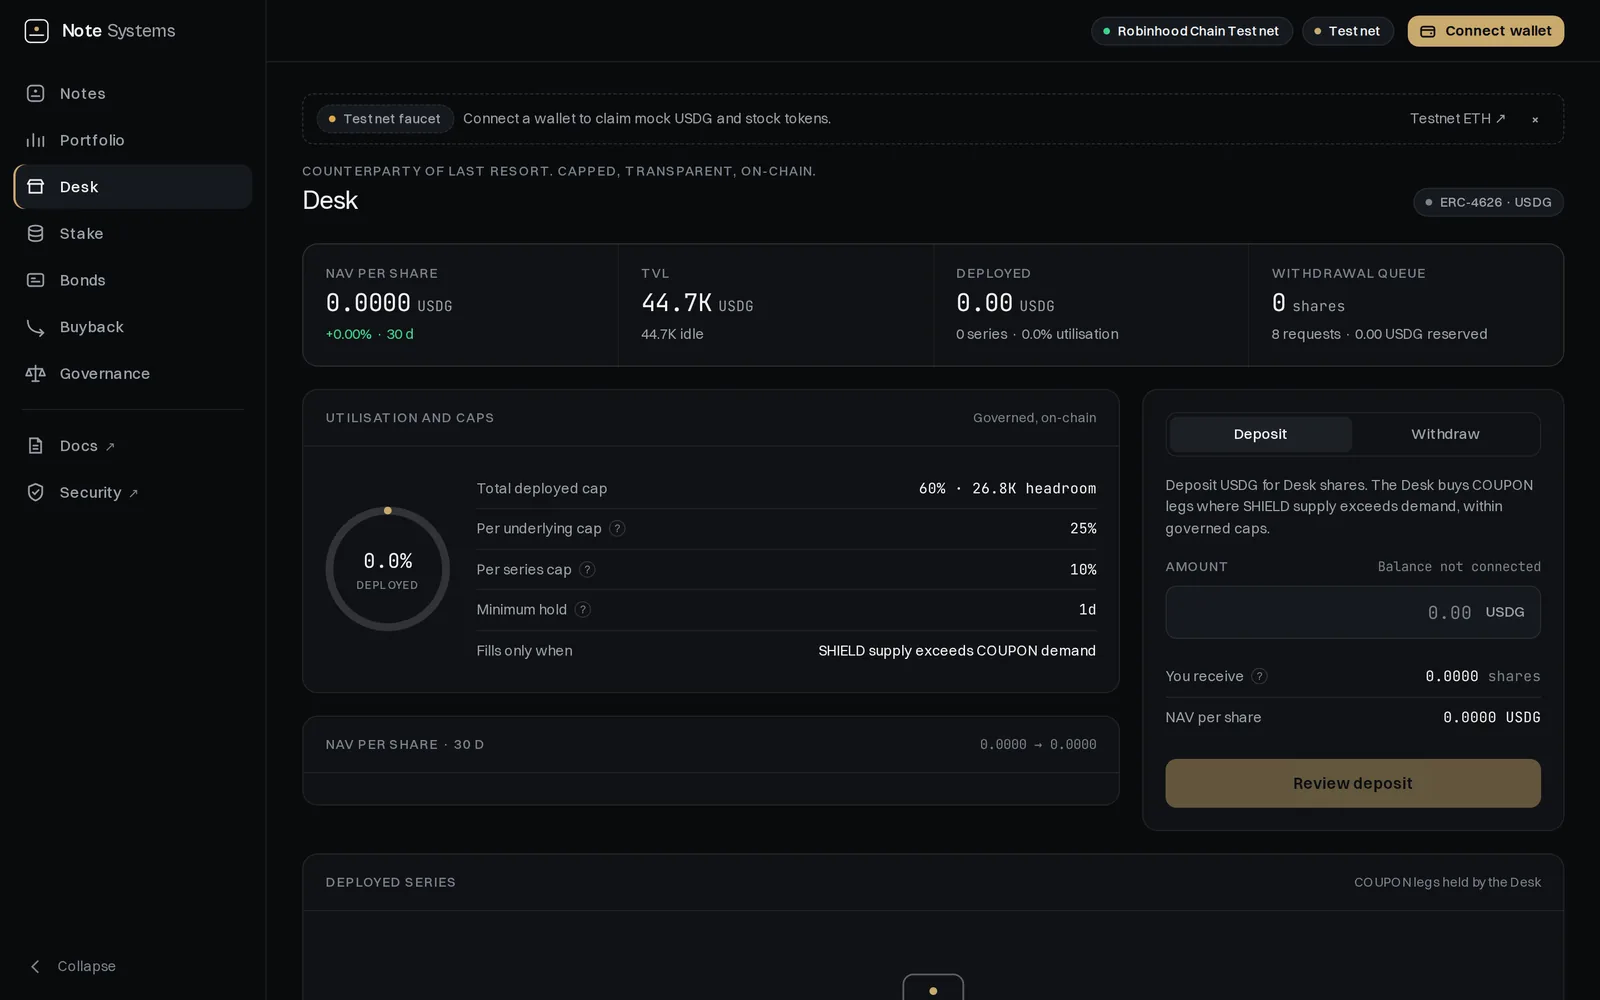
Task: Click the Note Systems logo icon
Action: point(37,31)
